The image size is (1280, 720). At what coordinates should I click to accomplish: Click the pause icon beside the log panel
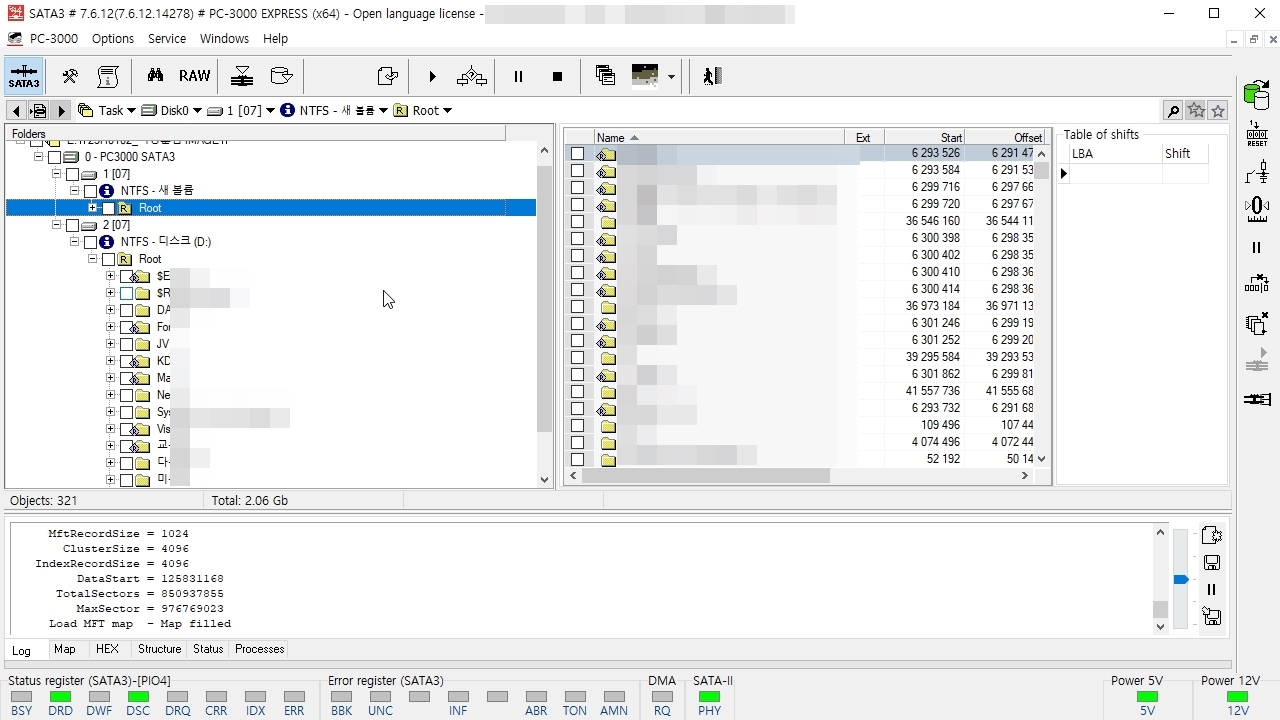point(1211,590)
